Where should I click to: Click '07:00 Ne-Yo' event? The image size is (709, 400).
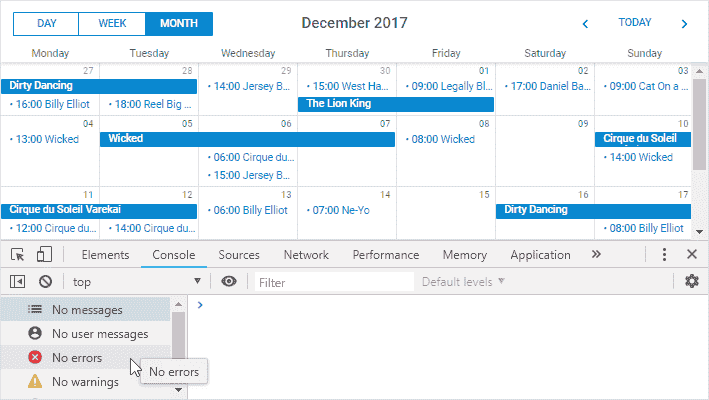pos(338,211)
